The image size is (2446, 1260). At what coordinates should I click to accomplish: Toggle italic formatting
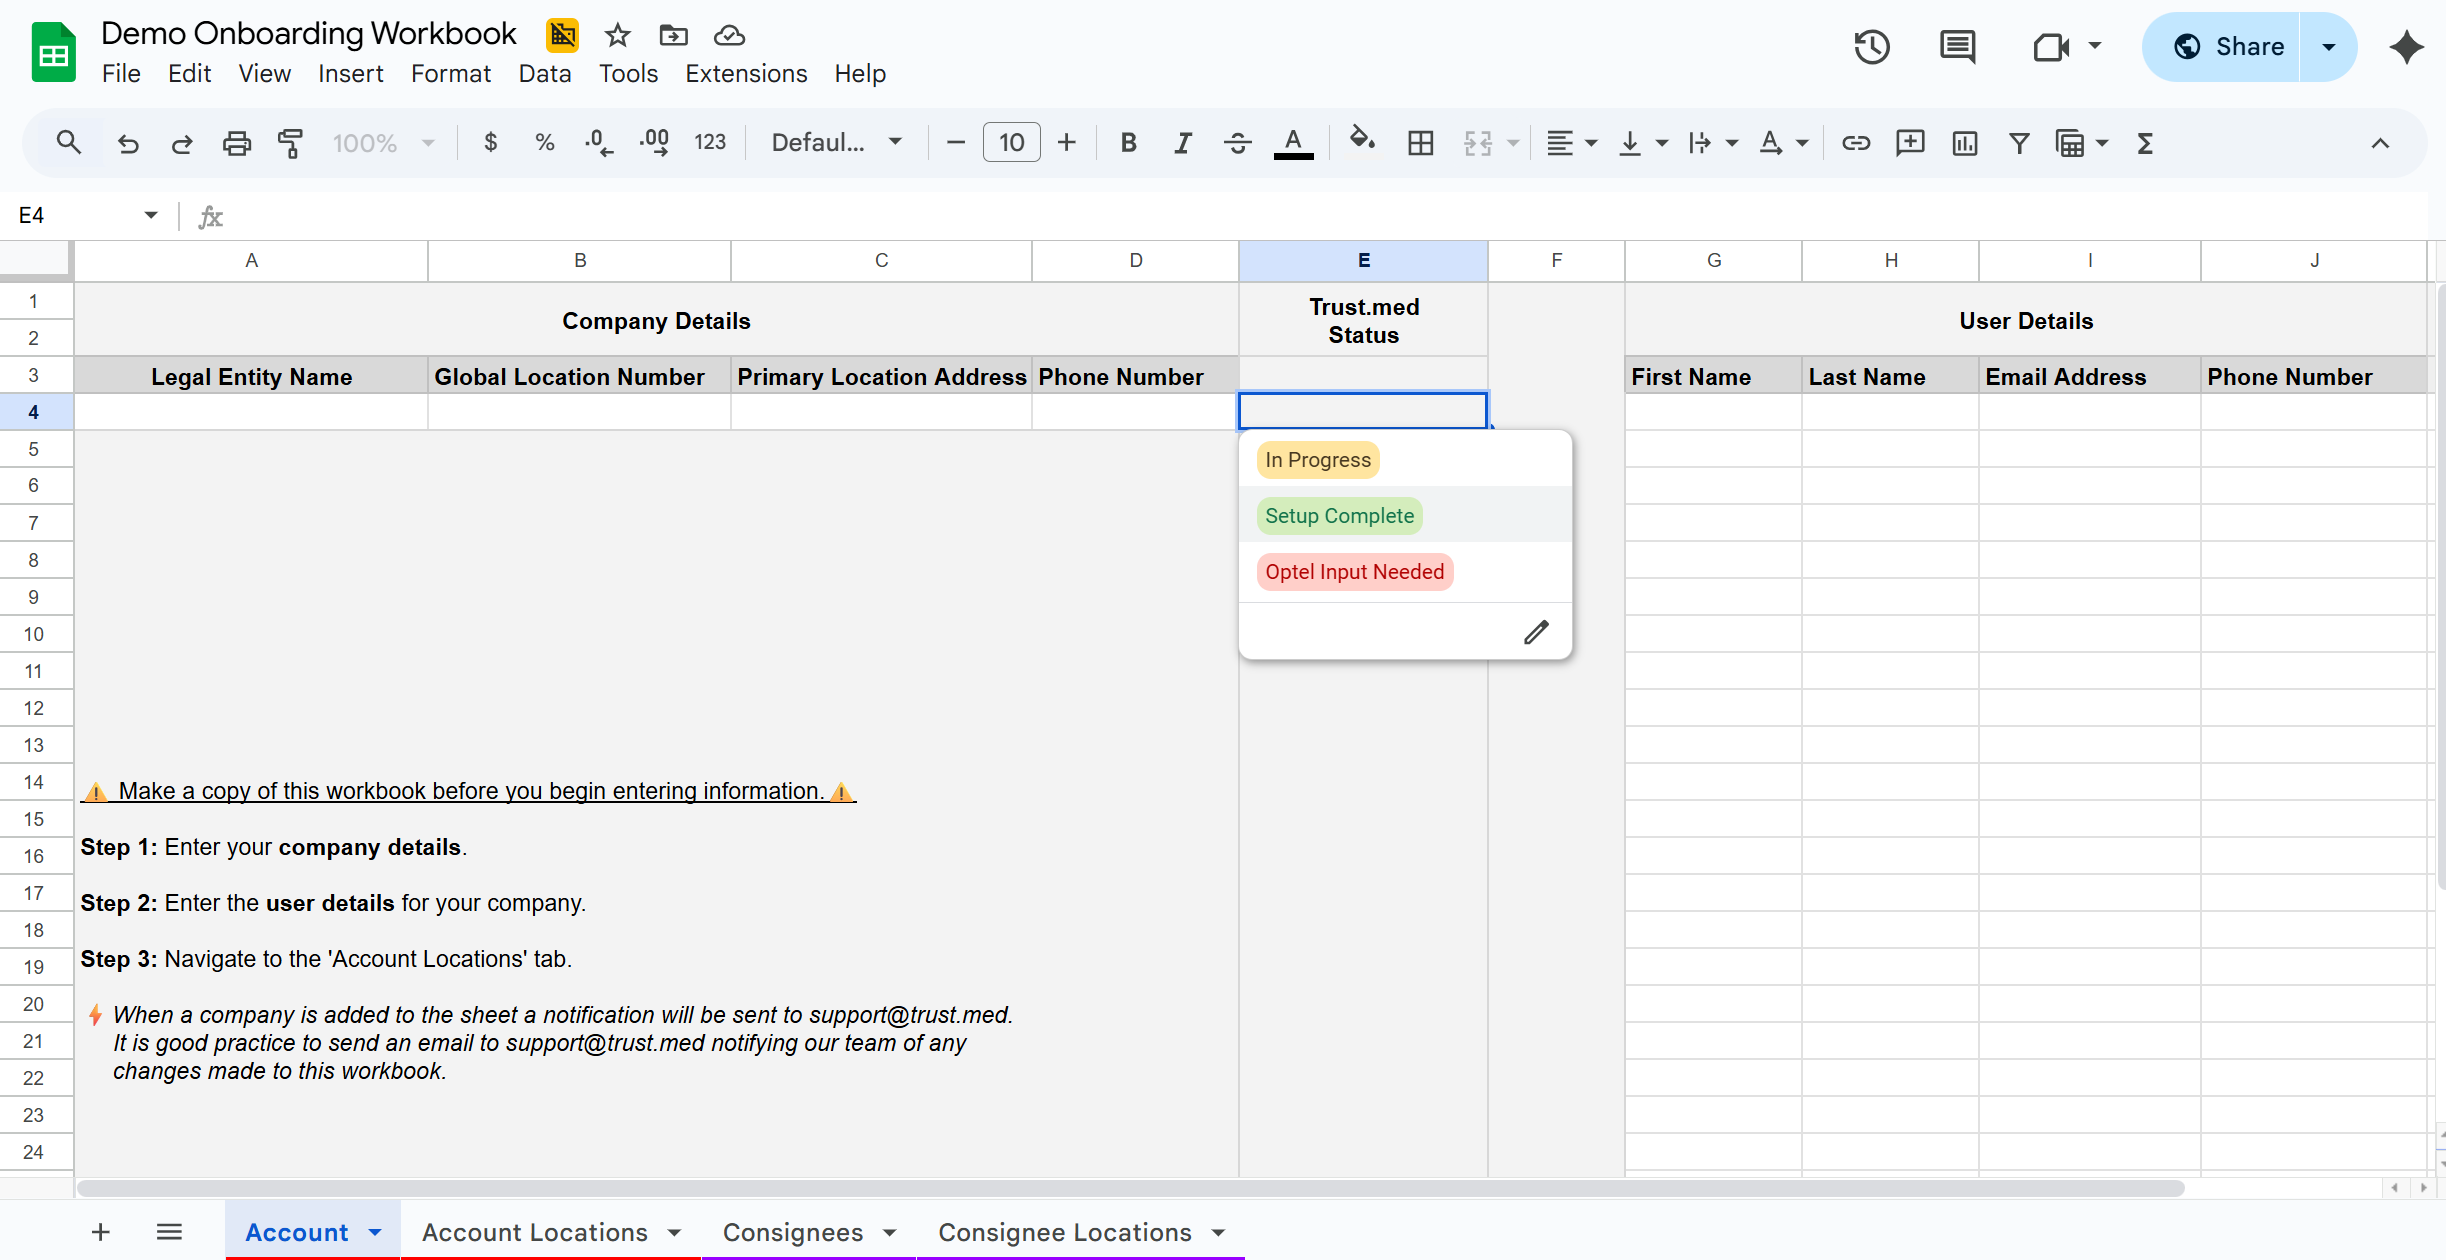(1183, 143)
